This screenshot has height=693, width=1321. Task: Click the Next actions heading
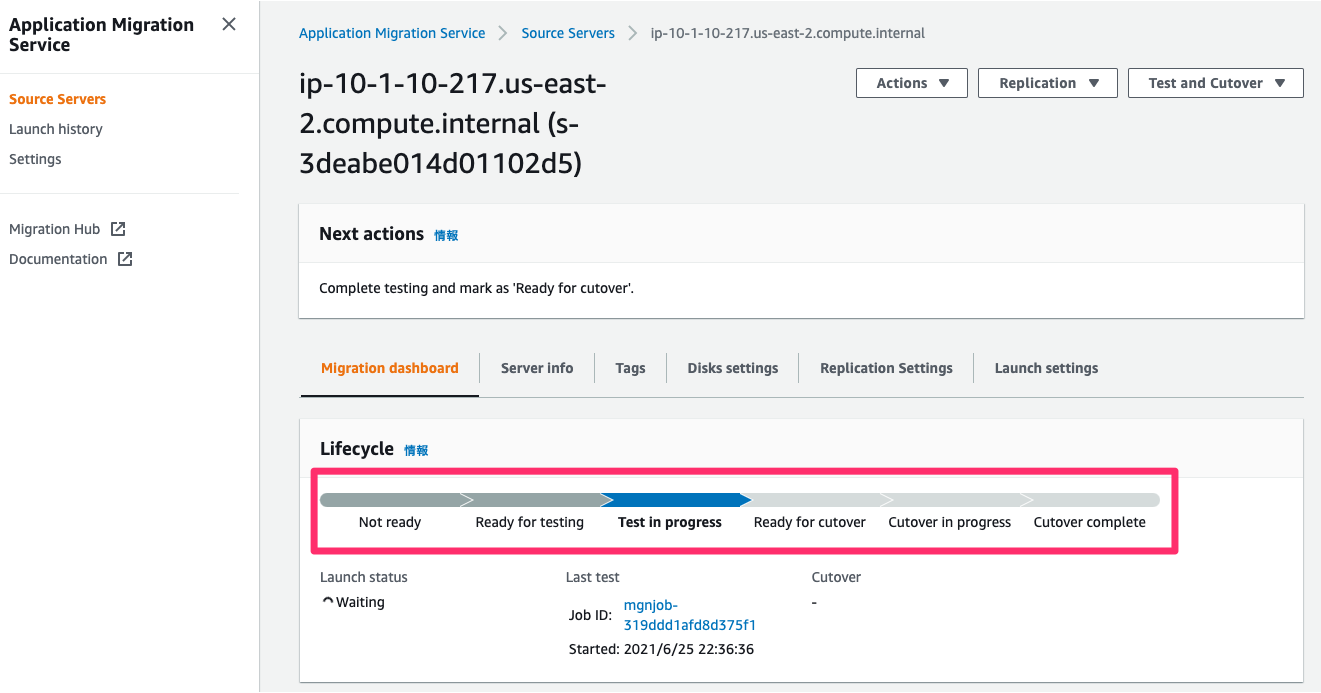click(x=371, y=234)
